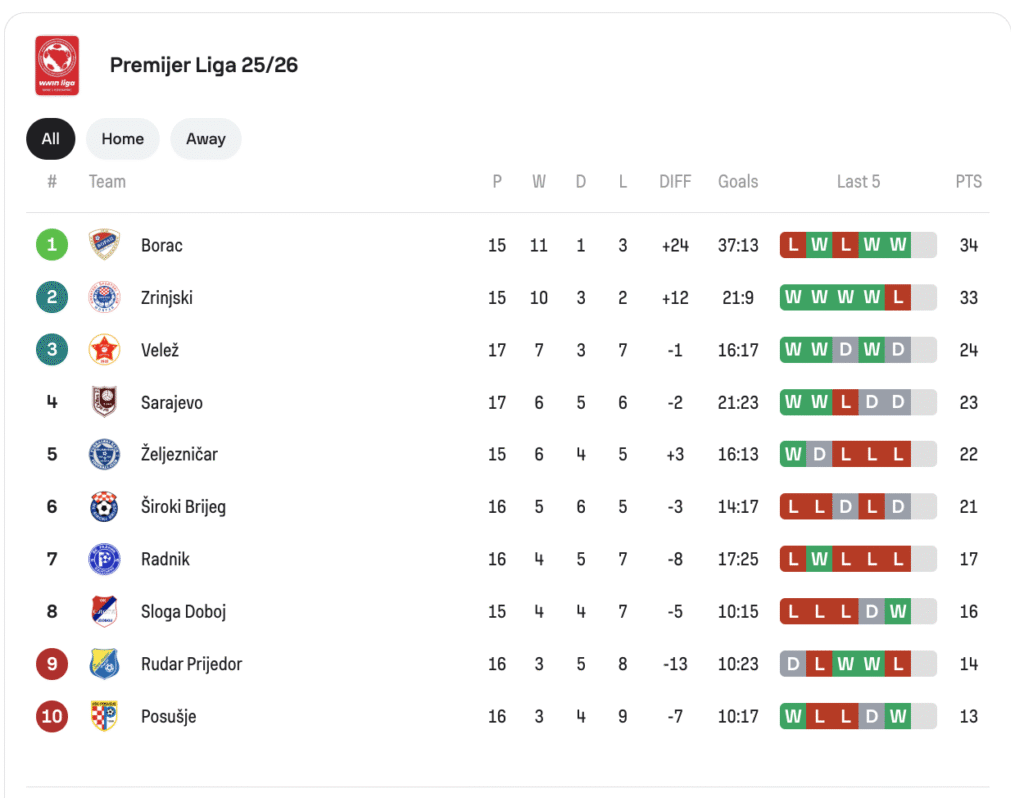Click the Last 5 column header

click(x=858, y=181)
